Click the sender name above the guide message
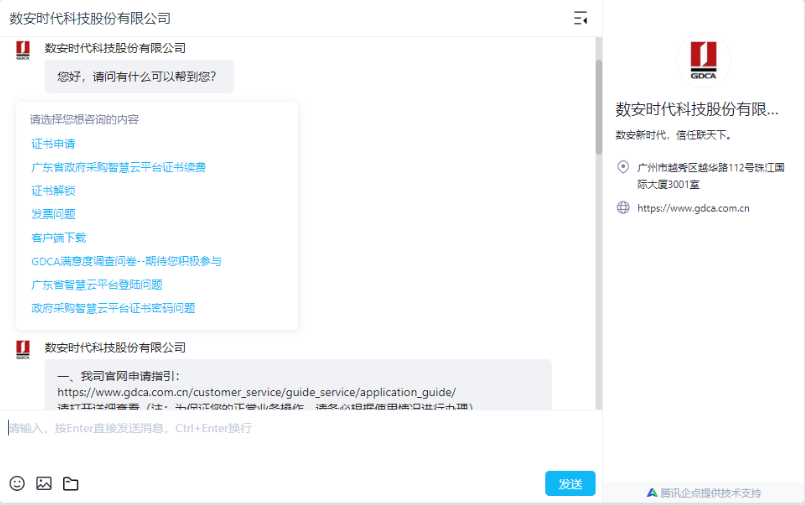 [115, 347]
